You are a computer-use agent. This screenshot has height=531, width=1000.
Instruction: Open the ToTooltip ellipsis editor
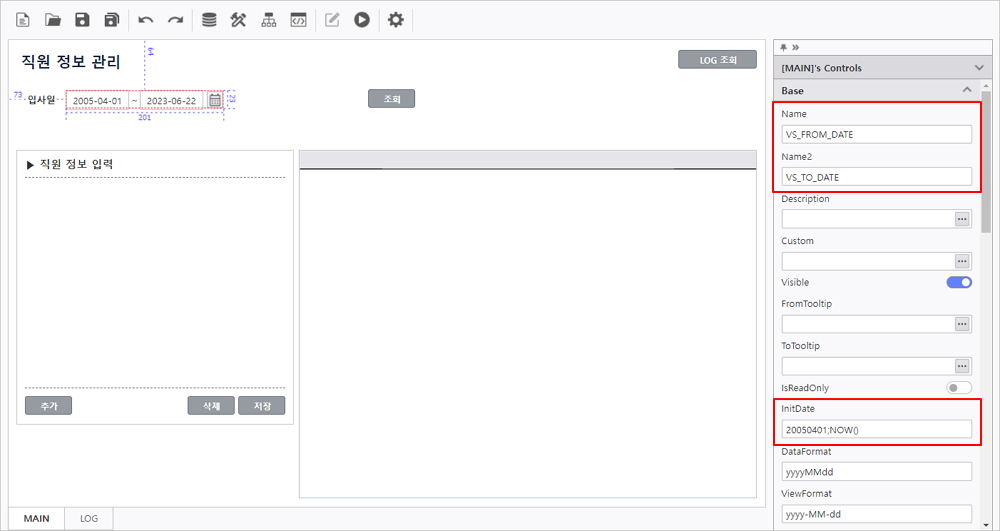[962, 366]
